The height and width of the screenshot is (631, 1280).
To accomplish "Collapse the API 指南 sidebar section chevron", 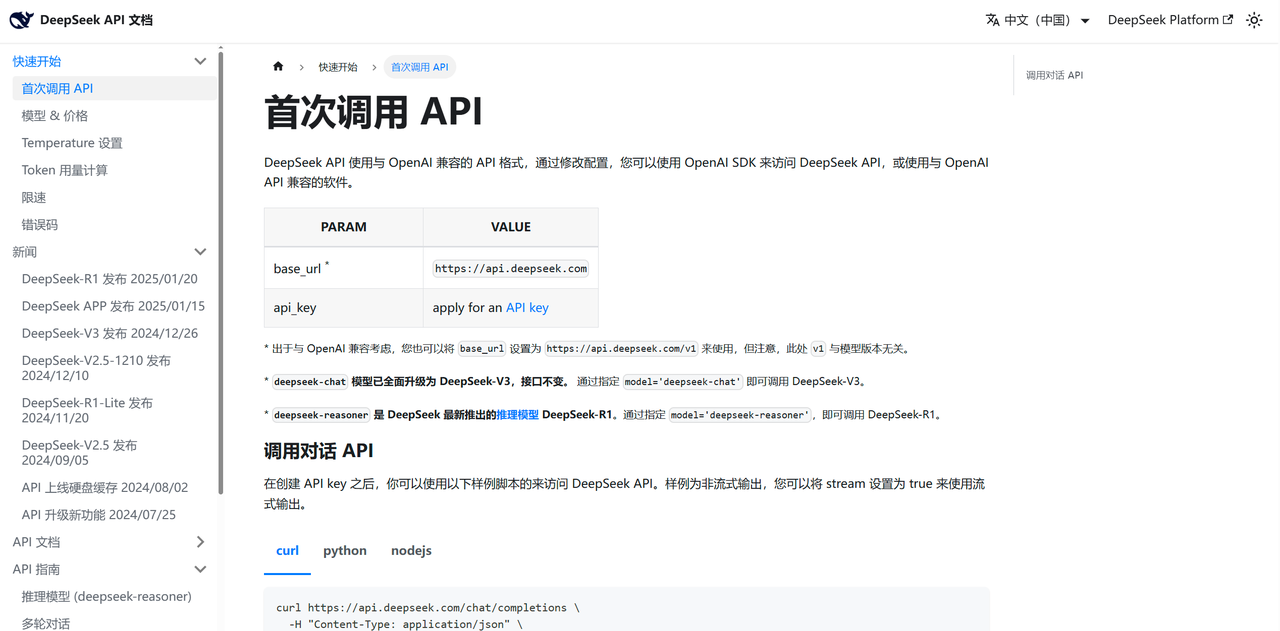I will [x=200, y=569].
